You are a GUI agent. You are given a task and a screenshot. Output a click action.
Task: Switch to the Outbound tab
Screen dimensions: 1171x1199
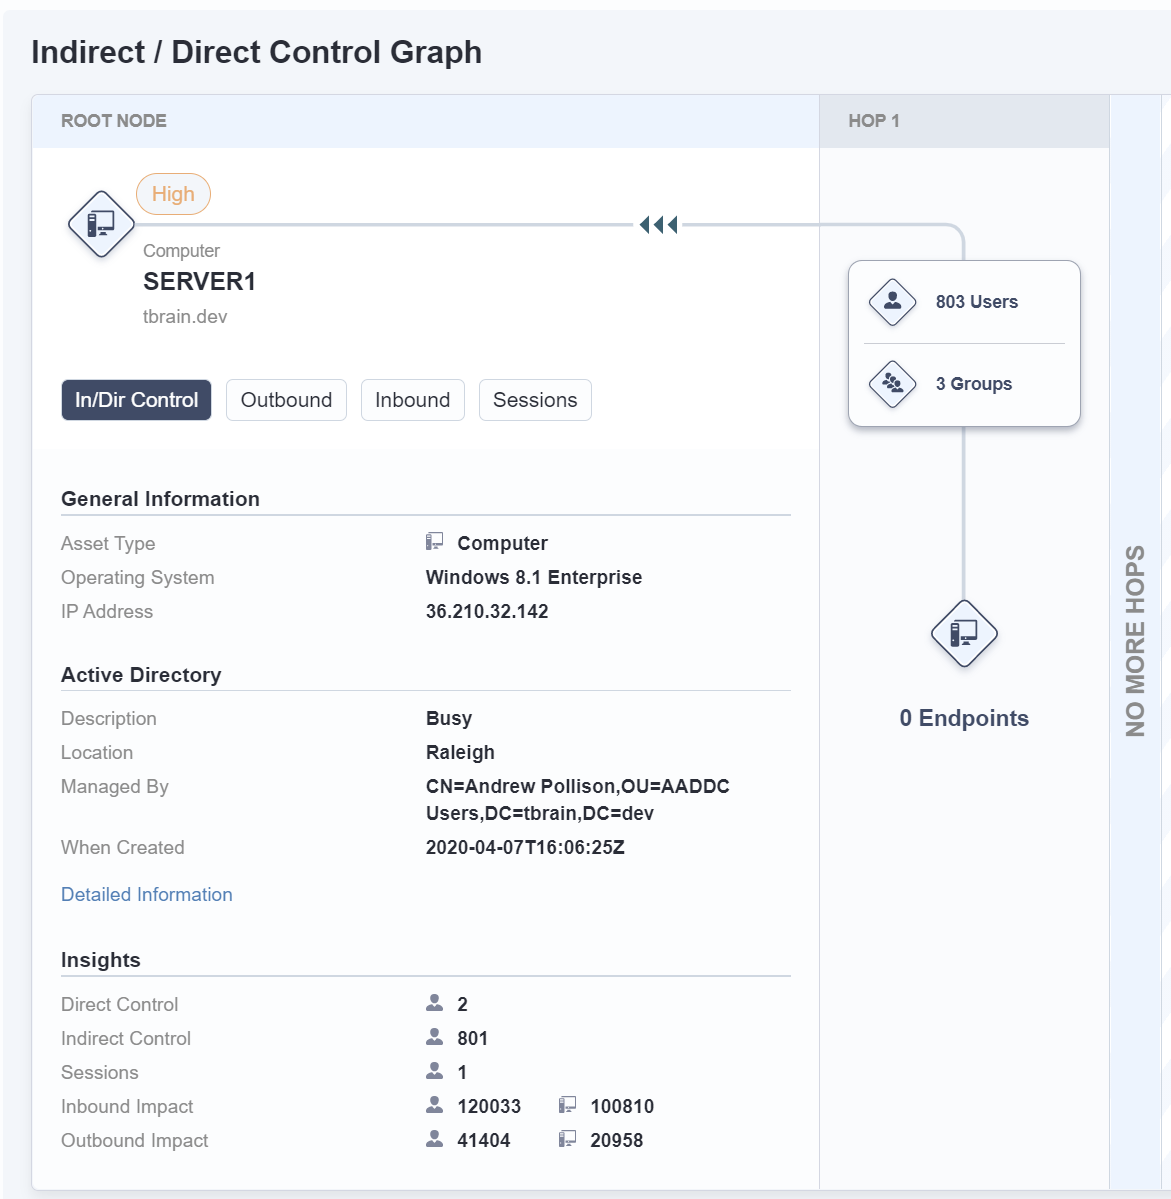286,400
